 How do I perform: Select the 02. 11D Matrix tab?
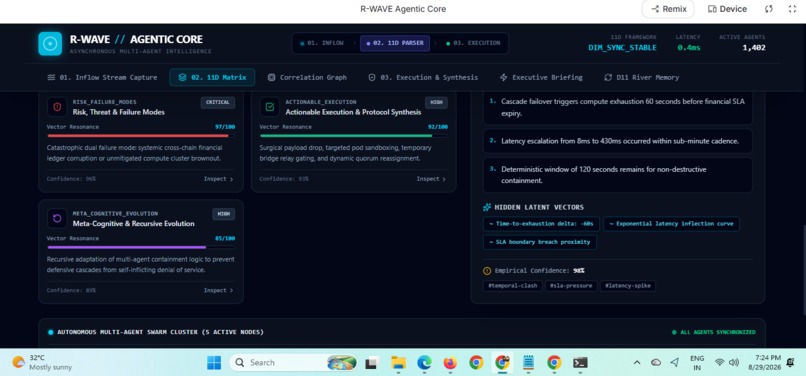coord(212,77)
